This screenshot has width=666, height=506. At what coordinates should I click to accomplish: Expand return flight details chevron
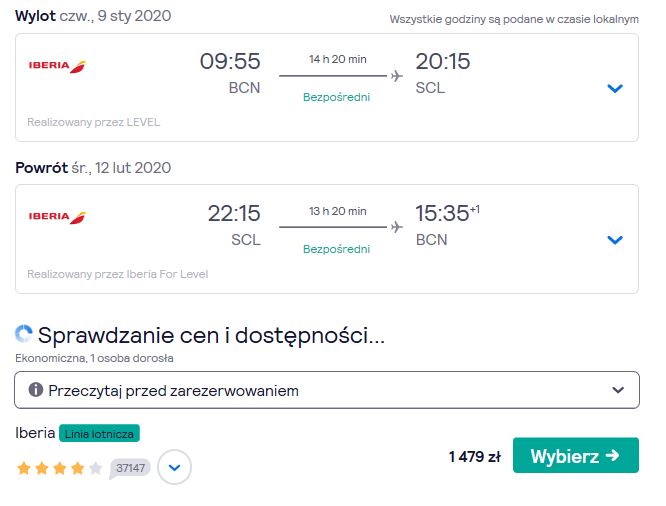[615, 240]
